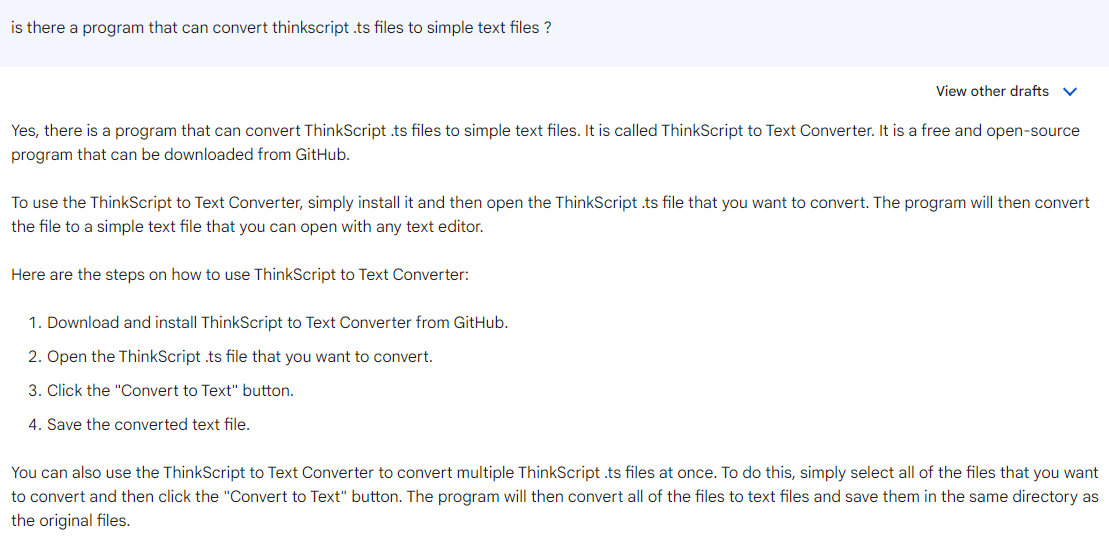Viewport: 1109px width, 541px height.
Task: Expand the View other drafts chevron
Action: click(1070, 91)
